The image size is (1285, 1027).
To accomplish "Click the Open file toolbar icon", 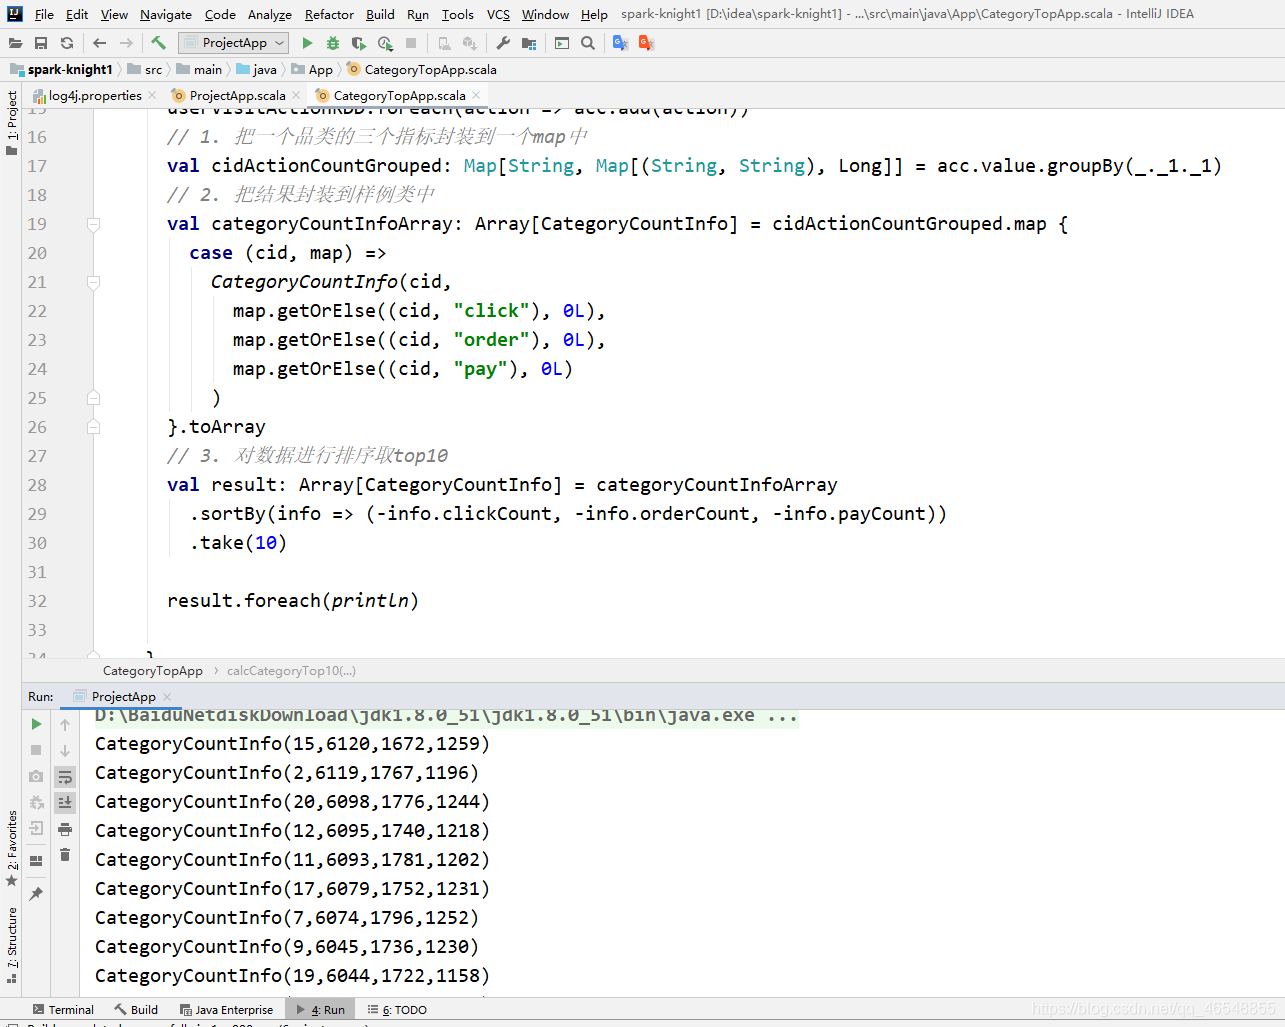I will click(15, 43).
